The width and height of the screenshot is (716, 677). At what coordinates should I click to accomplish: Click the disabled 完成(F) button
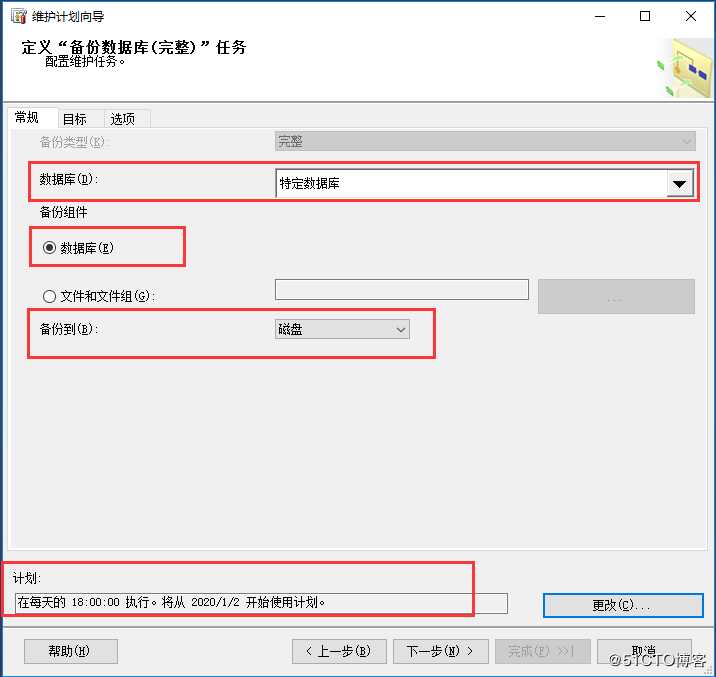543,651
